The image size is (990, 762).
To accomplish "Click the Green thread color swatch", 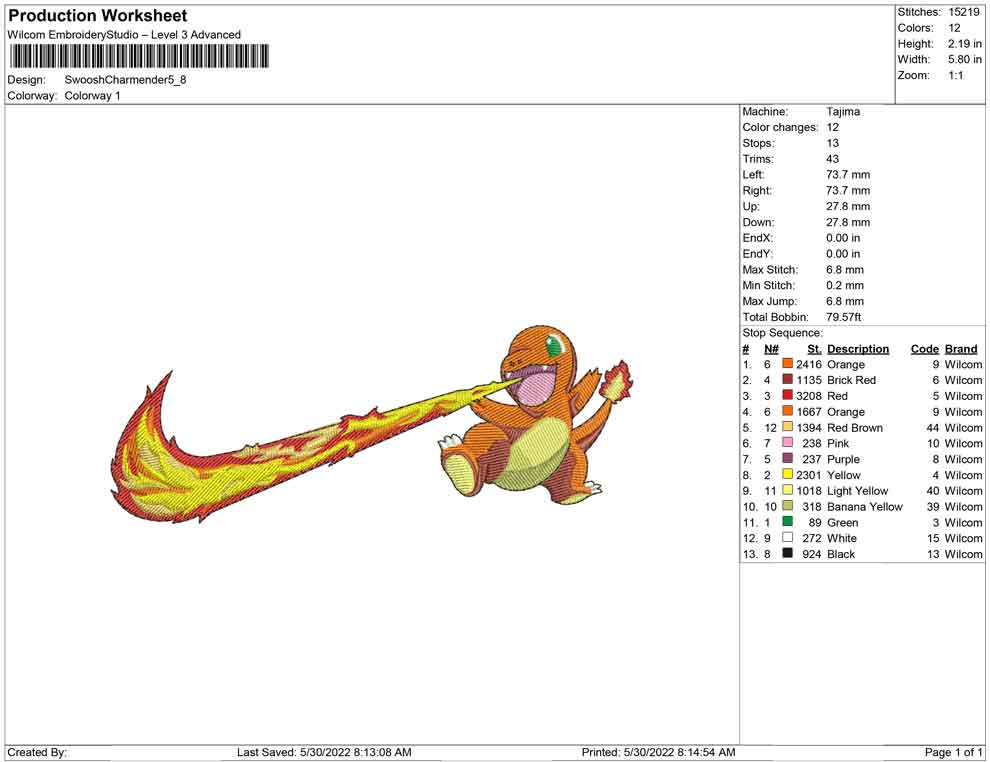I will coord(788,522).
